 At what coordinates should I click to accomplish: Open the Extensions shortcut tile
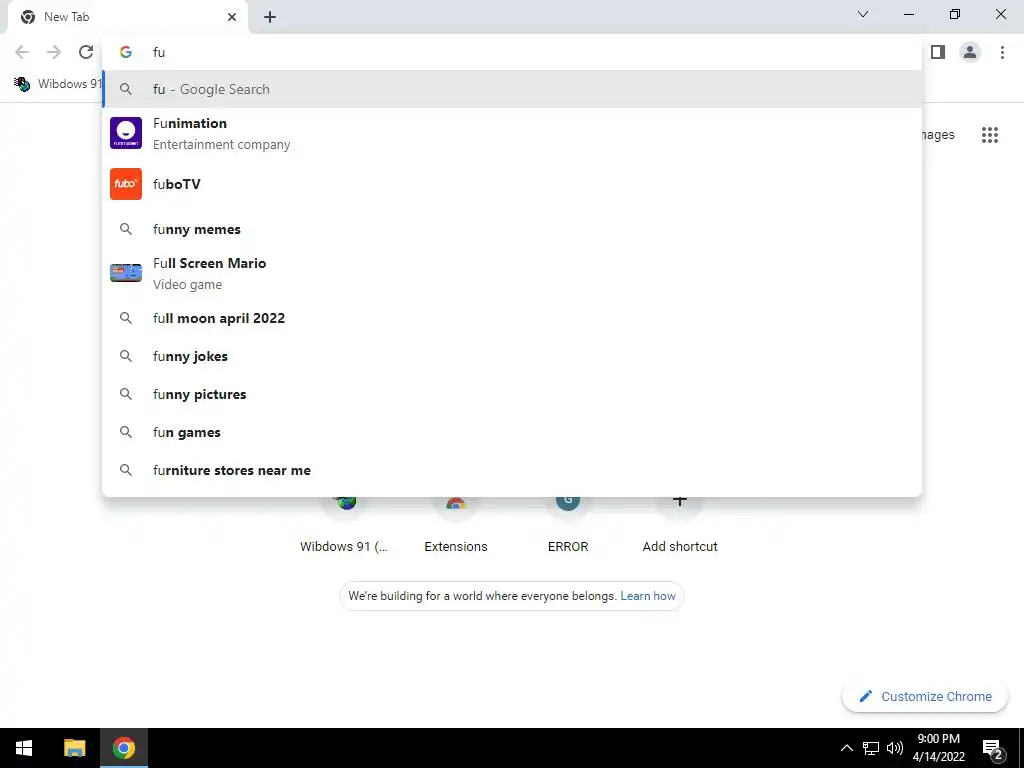click(456, 524)
